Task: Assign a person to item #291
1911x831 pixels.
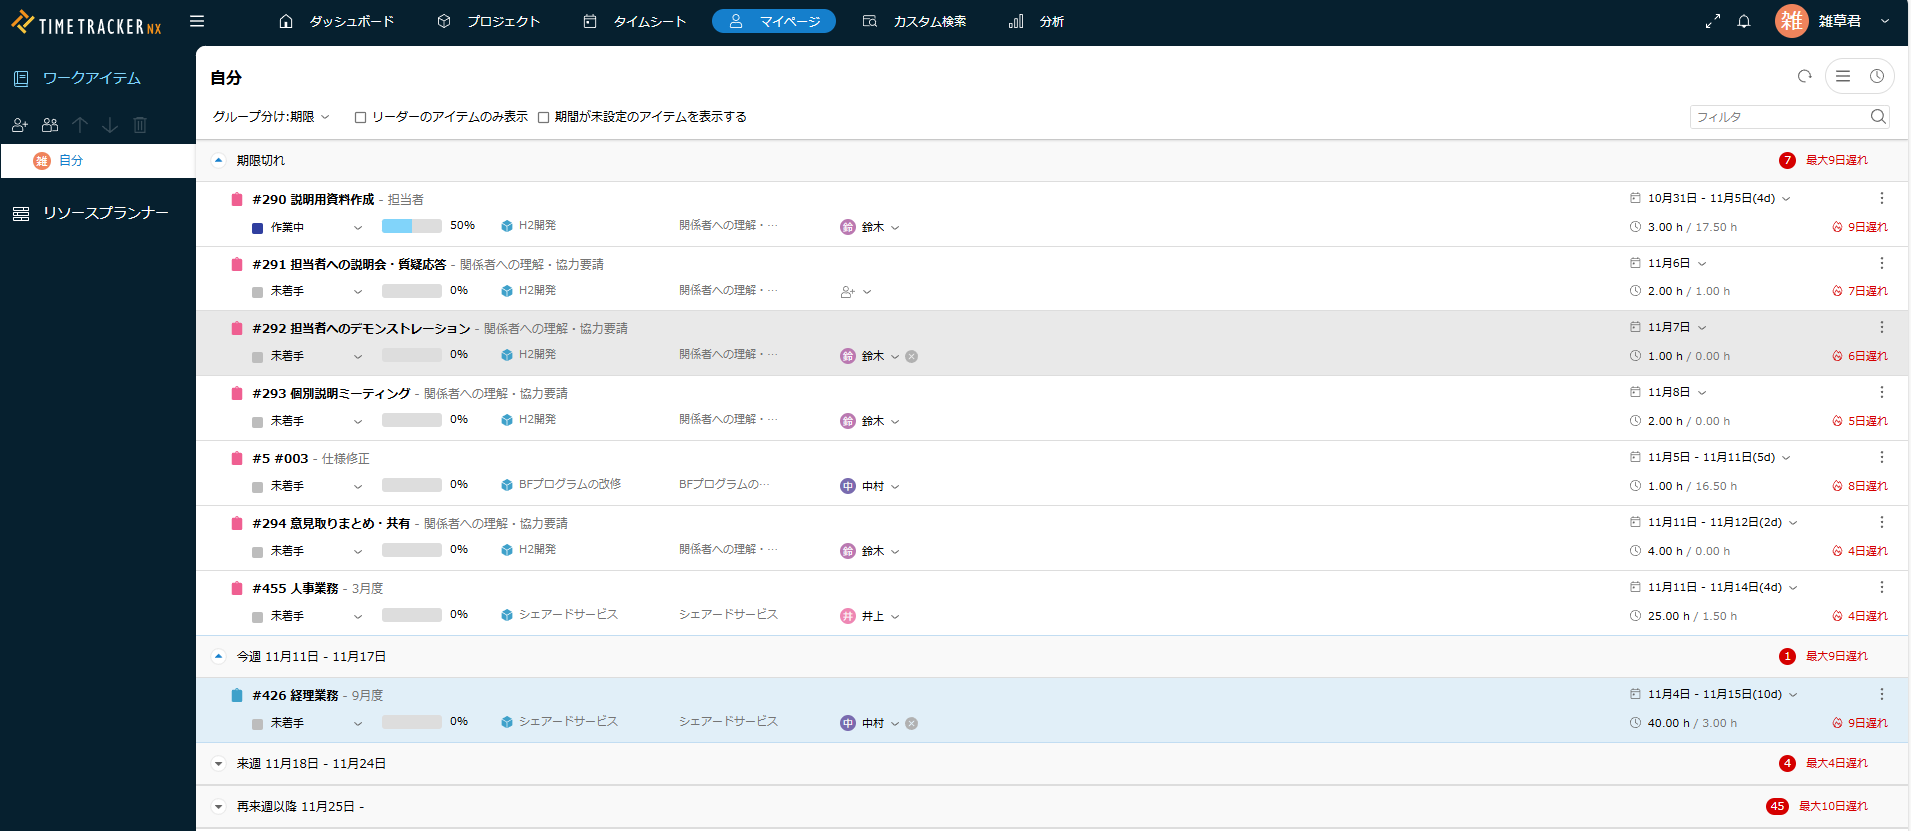Action: pyautogui.click(x=855, y=292)
